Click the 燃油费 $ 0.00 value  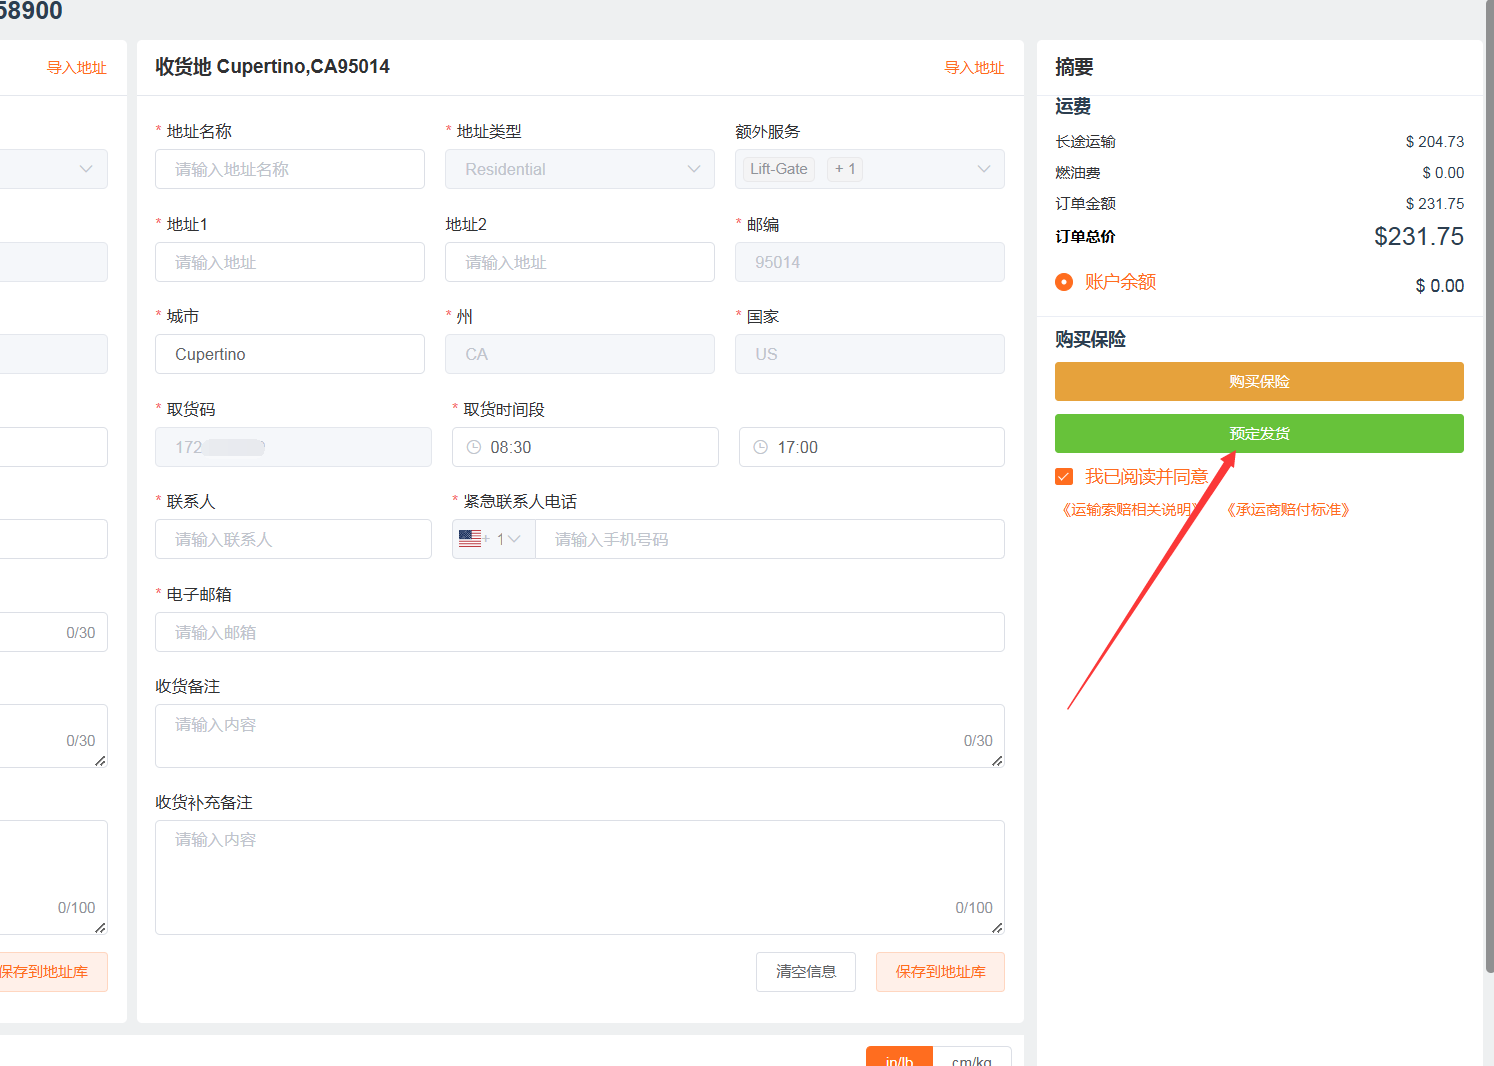pos(1443,173)
